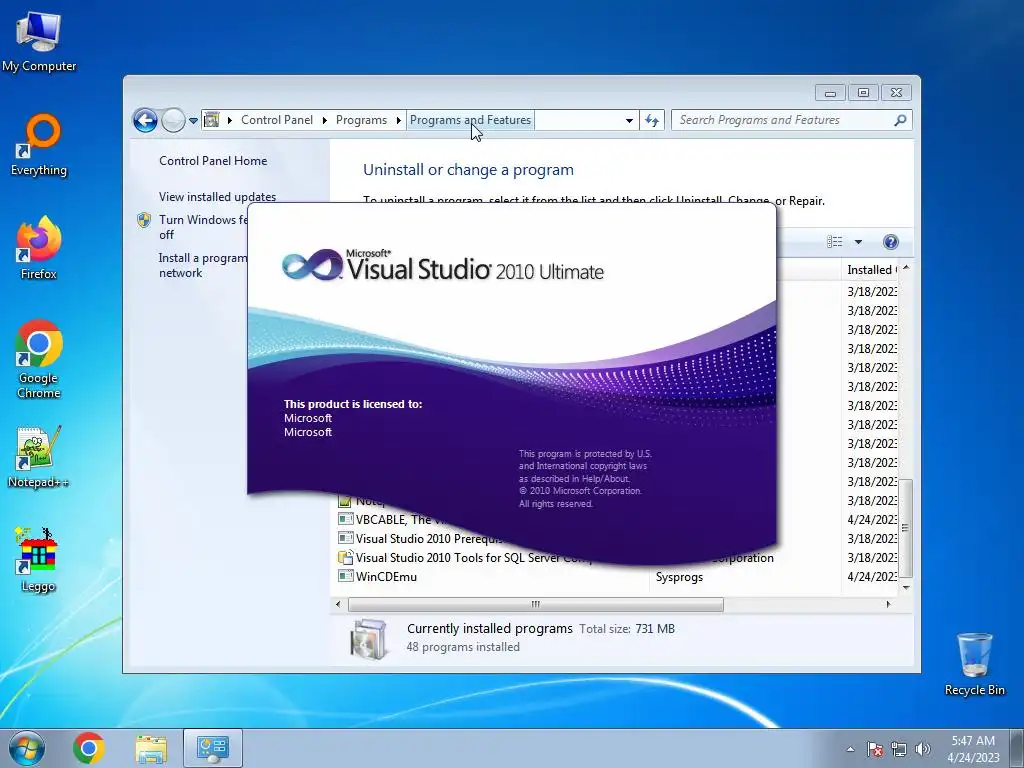Expand arrow after Control Panel breadcrumb
The image size is (1024, 768).
tap(325, 120)
